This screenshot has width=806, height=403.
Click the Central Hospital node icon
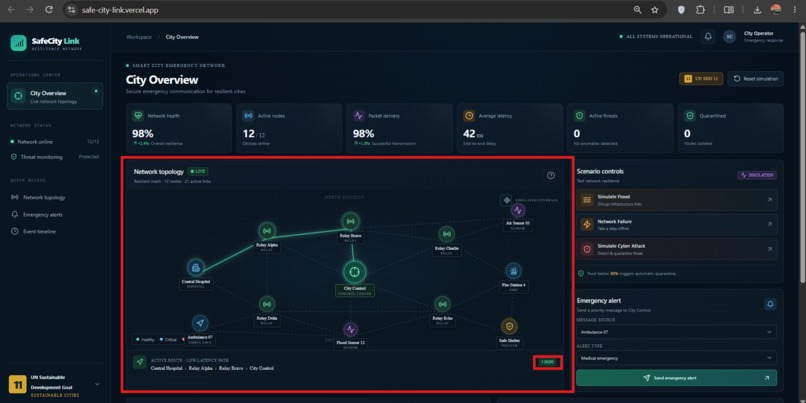coord(195,267)
